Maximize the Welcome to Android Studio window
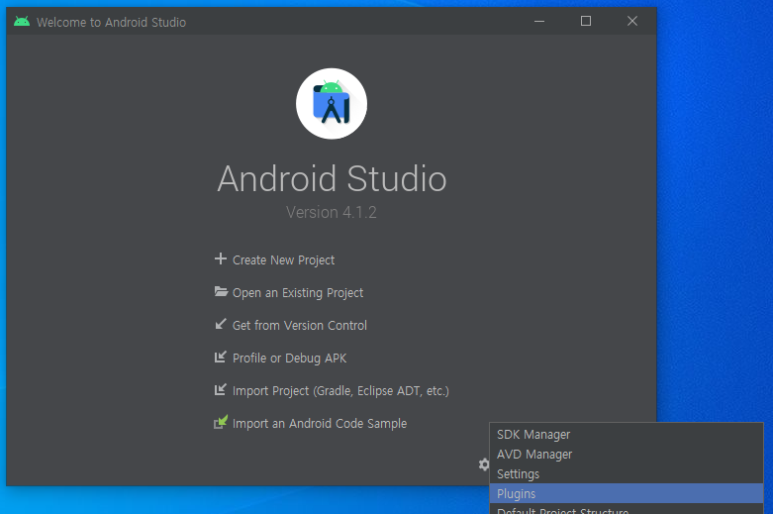Image resolution: width=773 pixels, height=514 pixels. tap(586, 21)
